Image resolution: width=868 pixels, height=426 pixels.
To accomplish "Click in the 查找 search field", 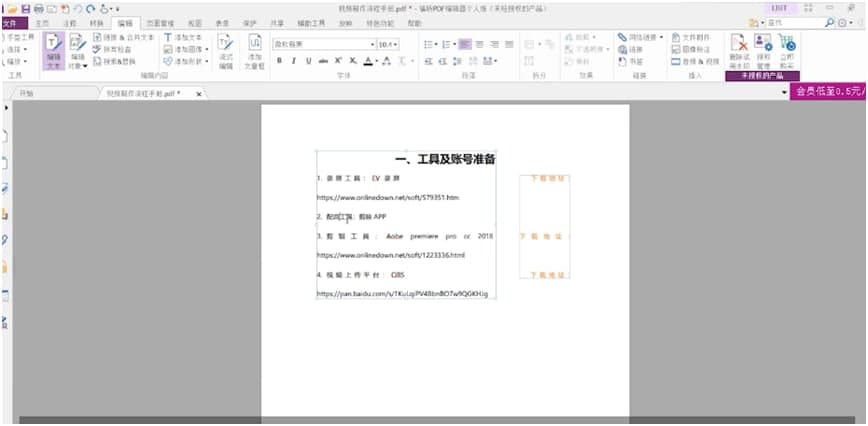I will 795,23.
